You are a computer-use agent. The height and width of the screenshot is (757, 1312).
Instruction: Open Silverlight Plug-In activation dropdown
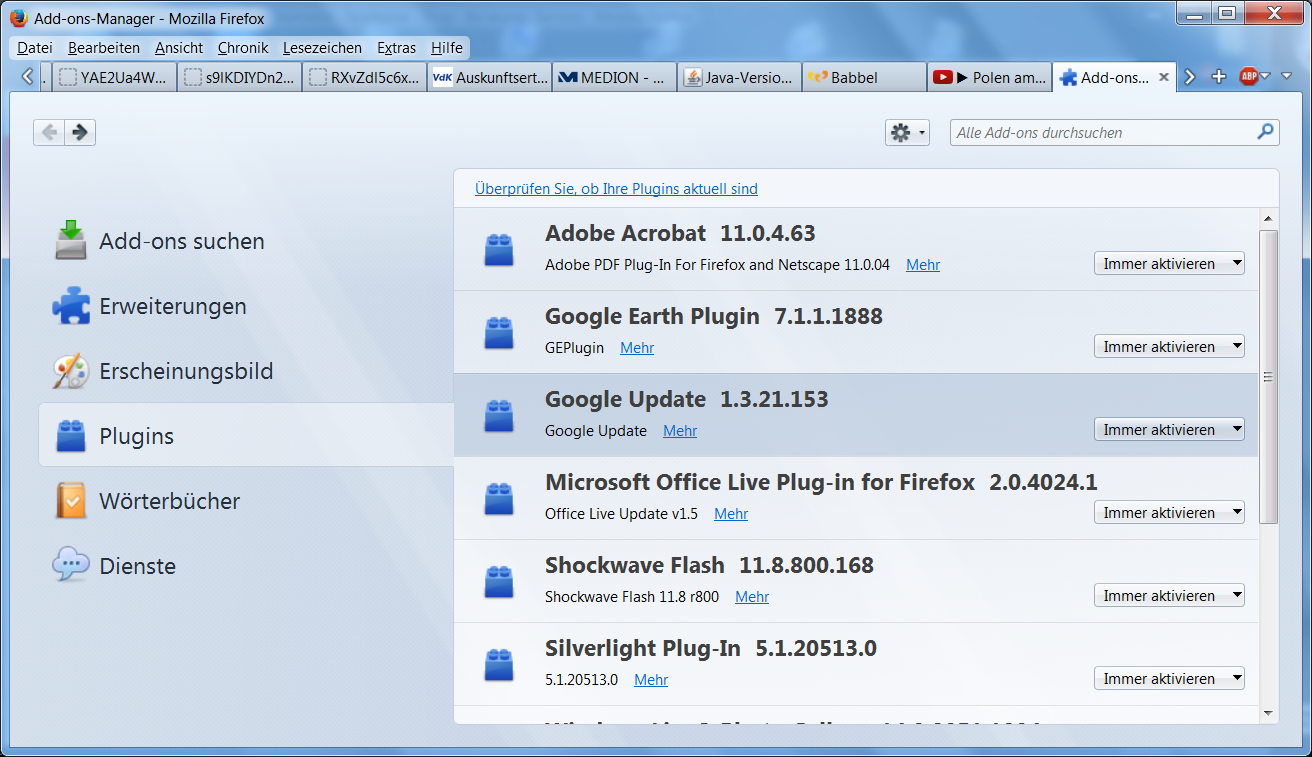pyautogui.click(x=1169, y=679)
